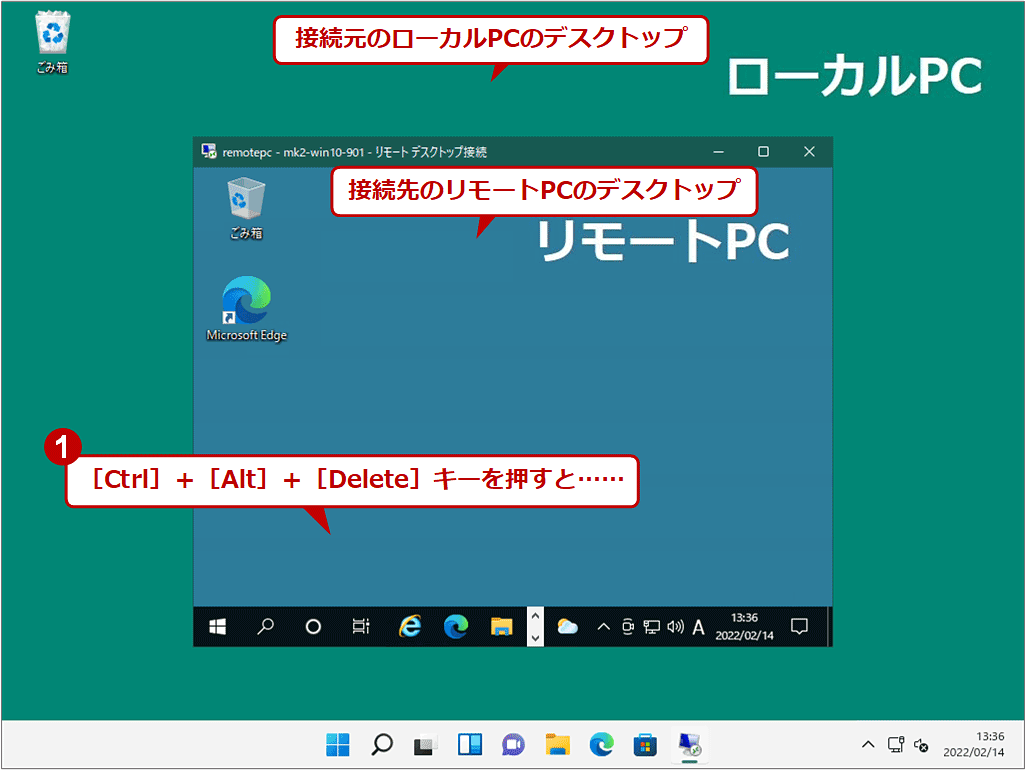Open remote Action Center notification button
The height and width of the screenshot is (770, 1026).
pyautogui.click(x=798, y=625)
